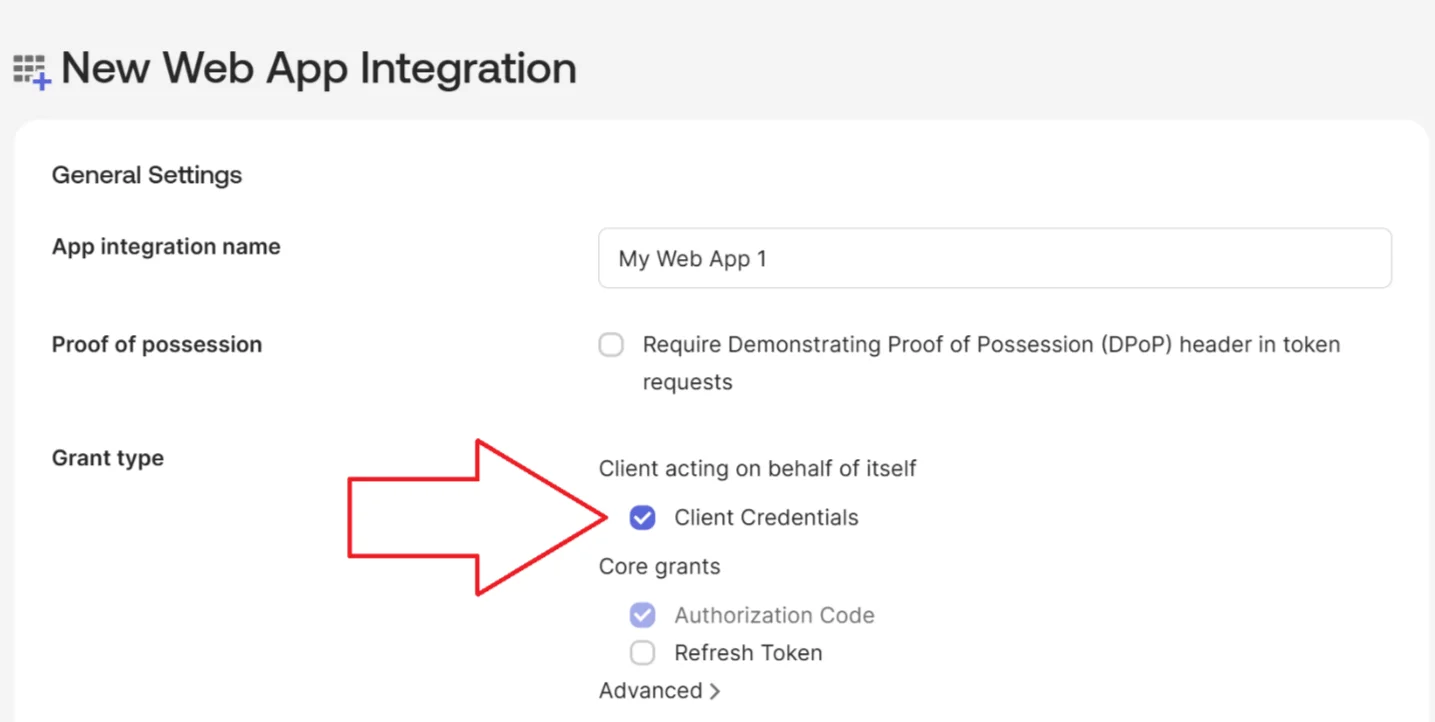Image resolution: width=1435 pixels, height=722 pixels.
Task: Enable the DPoP token requests requirement
Action: tap(611, 344)
